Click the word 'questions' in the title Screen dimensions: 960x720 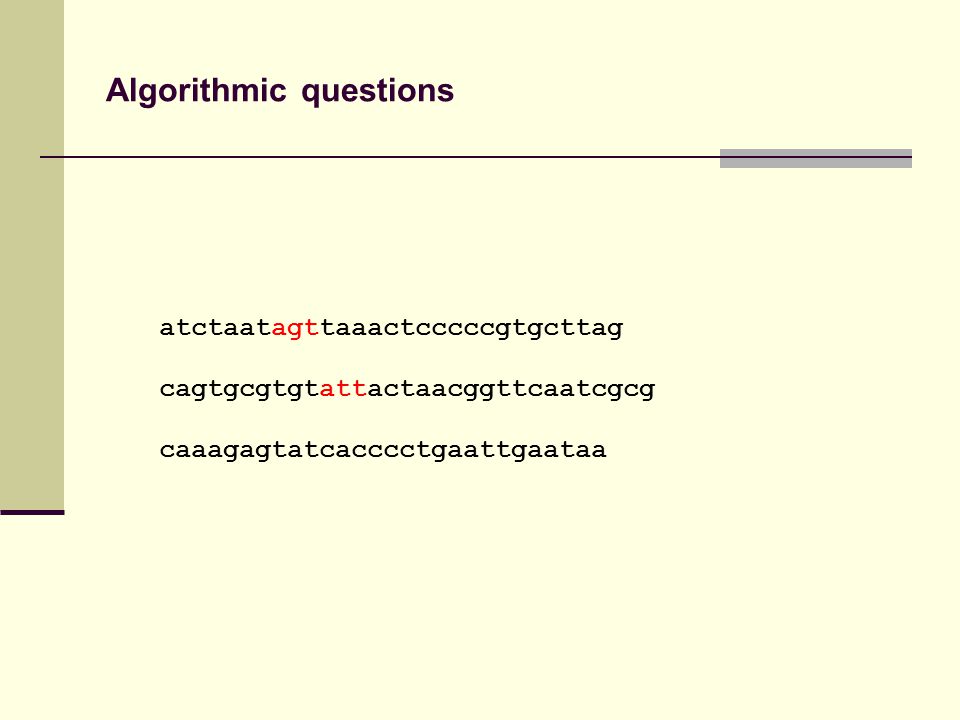[x=378, y=92]
